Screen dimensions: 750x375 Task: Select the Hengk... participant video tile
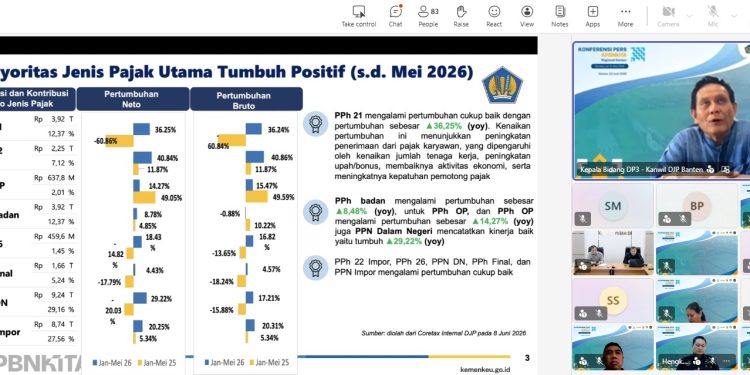click(x=697, y=347)
